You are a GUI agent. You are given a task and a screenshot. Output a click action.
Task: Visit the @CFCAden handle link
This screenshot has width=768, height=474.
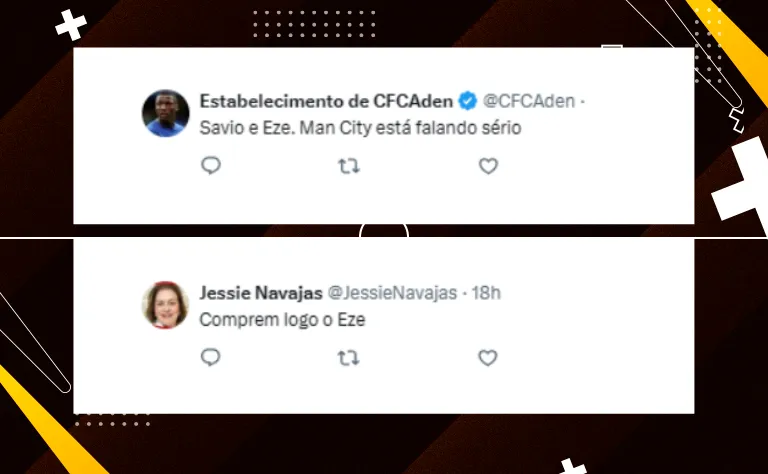pos(528,101)
